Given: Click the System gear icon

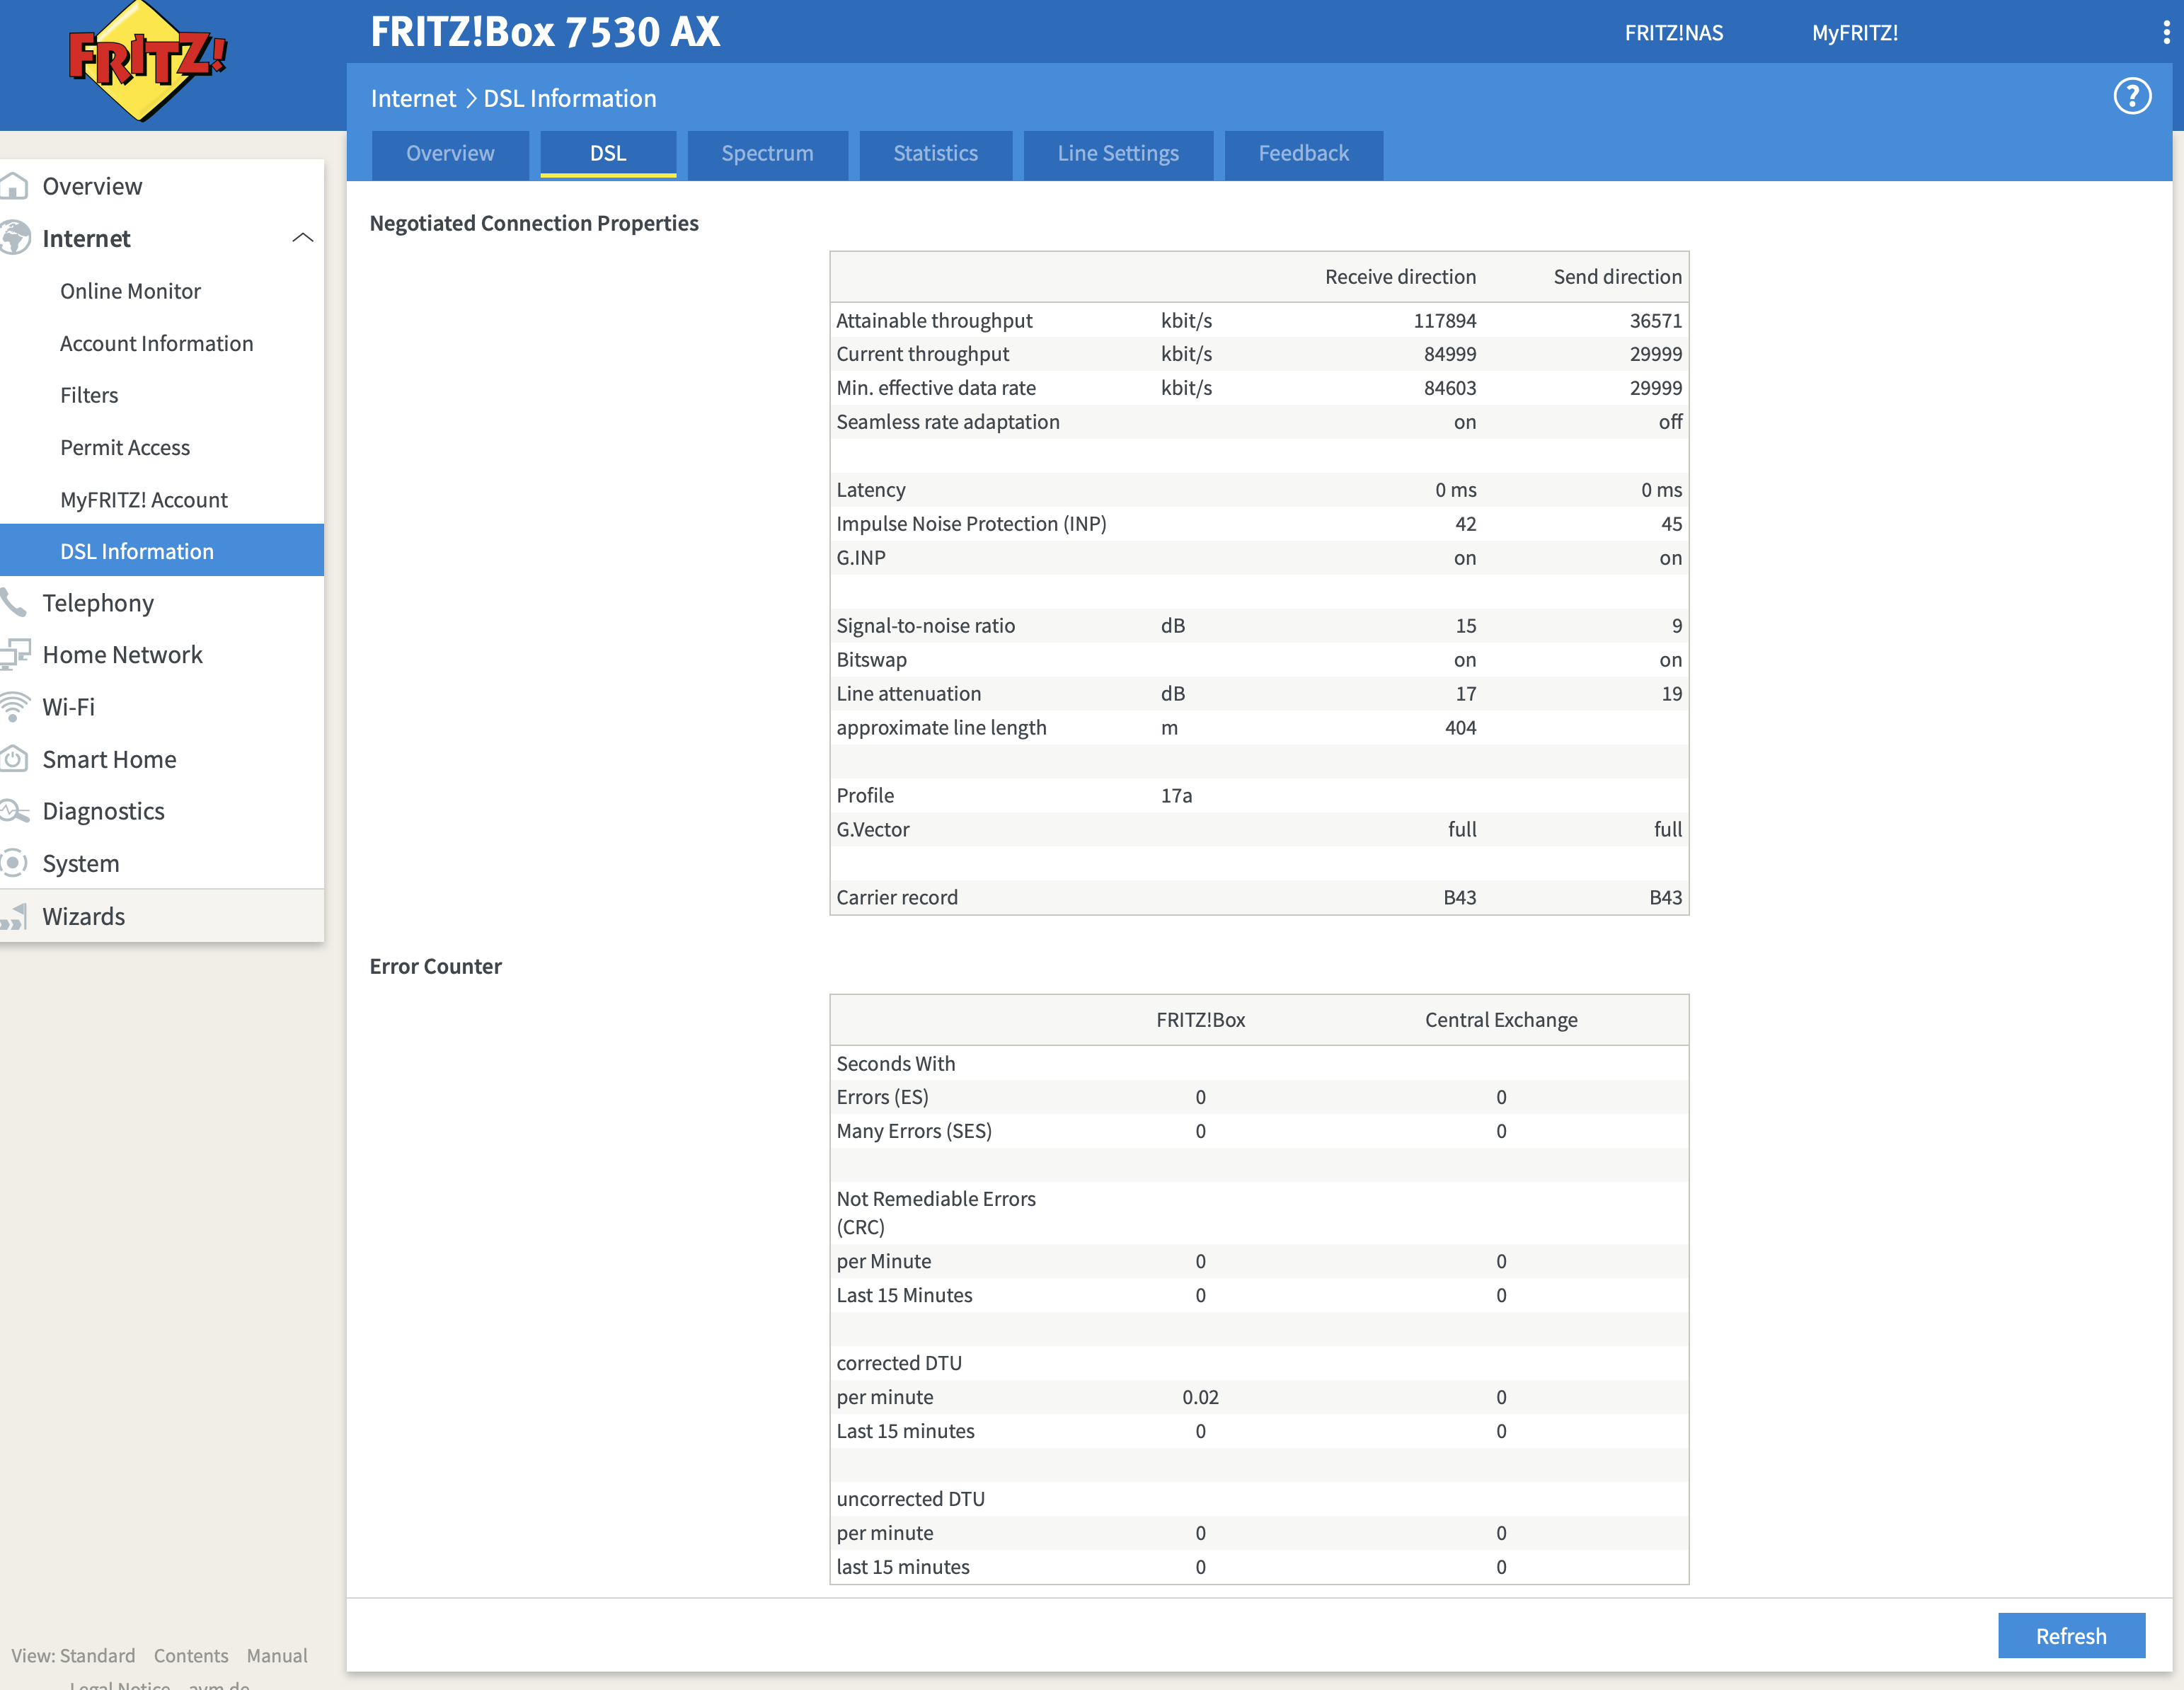Looking at the screenshot, I should click(x=14, y=863).
